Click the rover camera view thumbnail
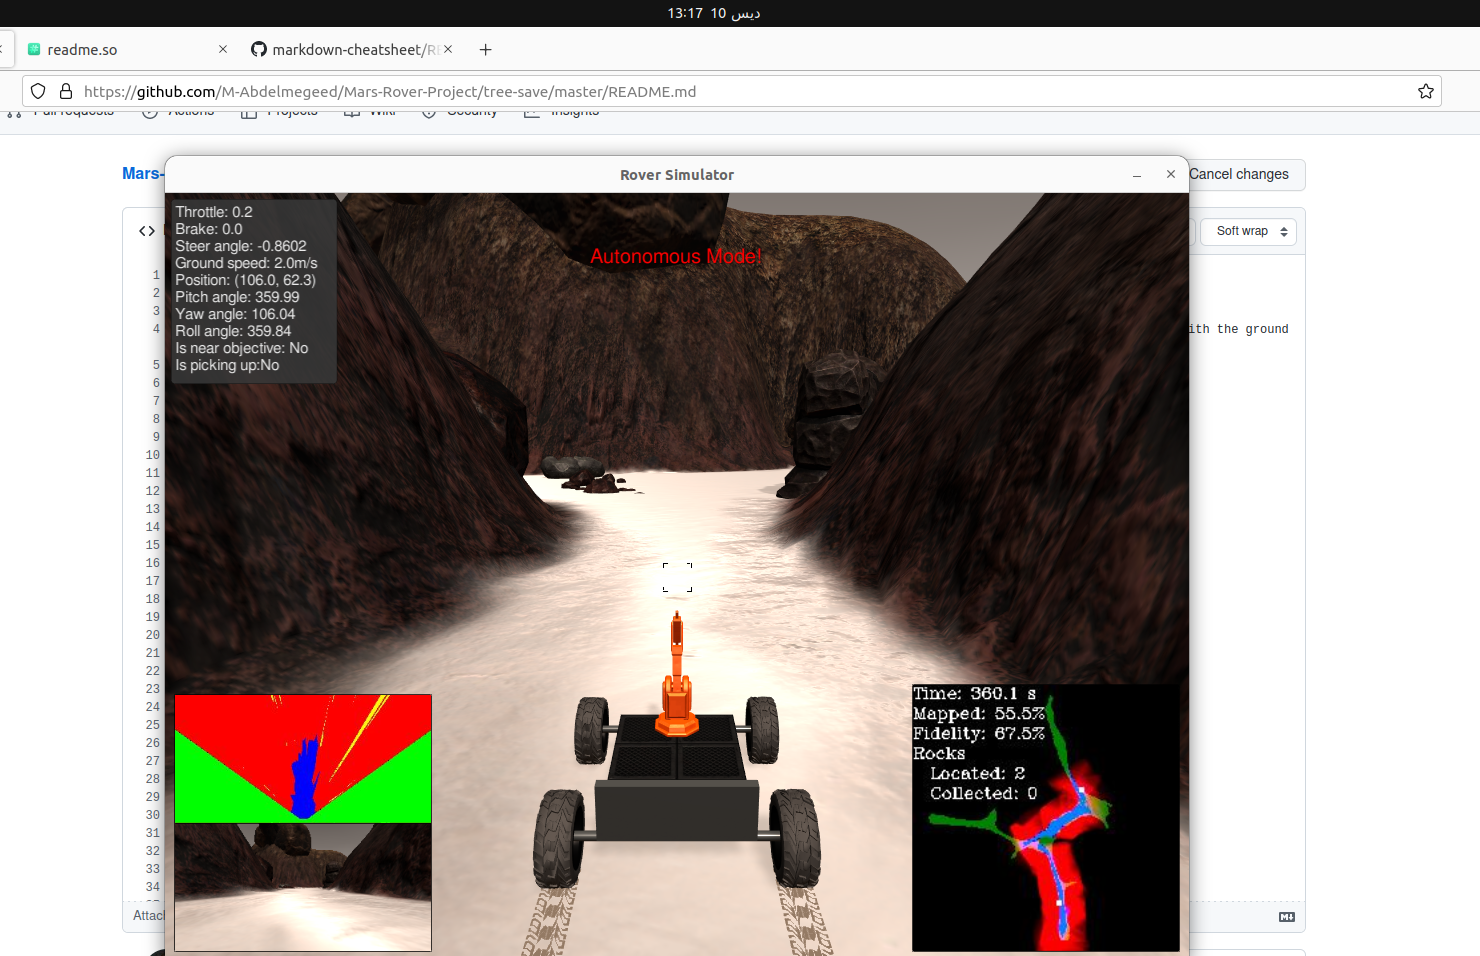The width and height of the screenshot is (1480, 956). tap(303, 887)
